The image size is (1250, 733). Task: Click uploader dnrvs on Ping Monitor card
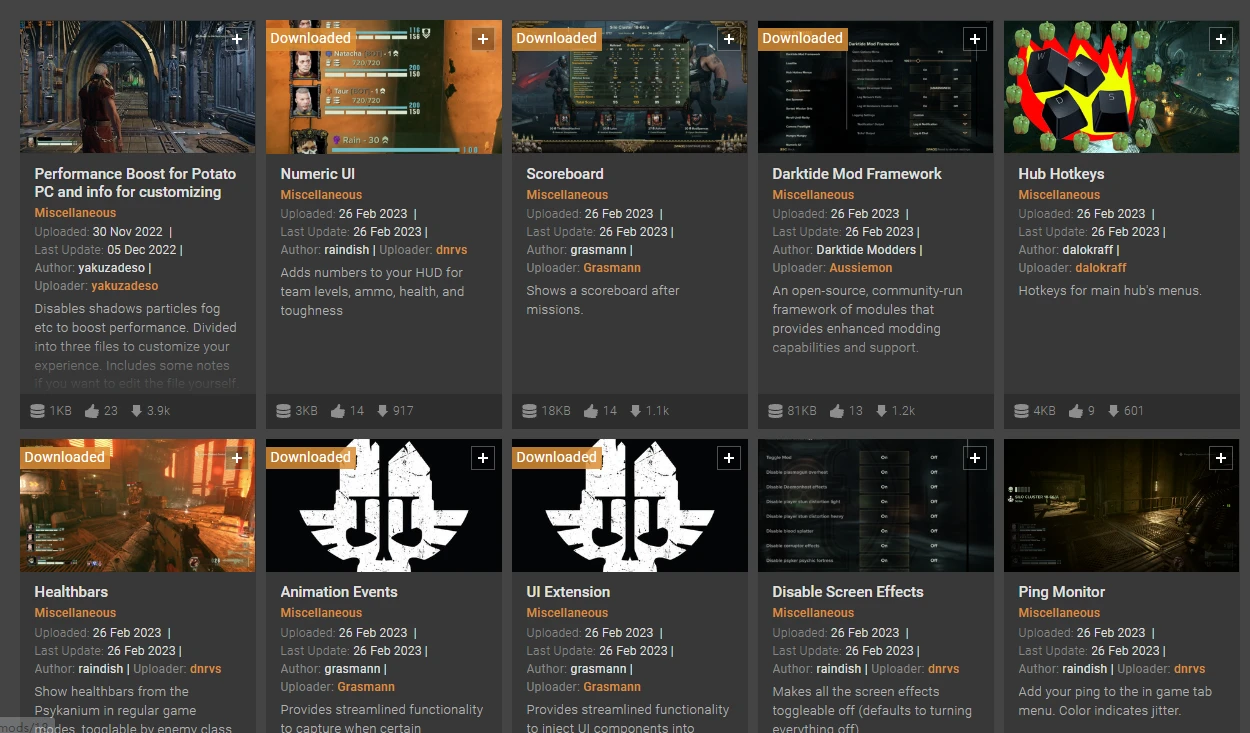coord(1190,669)
